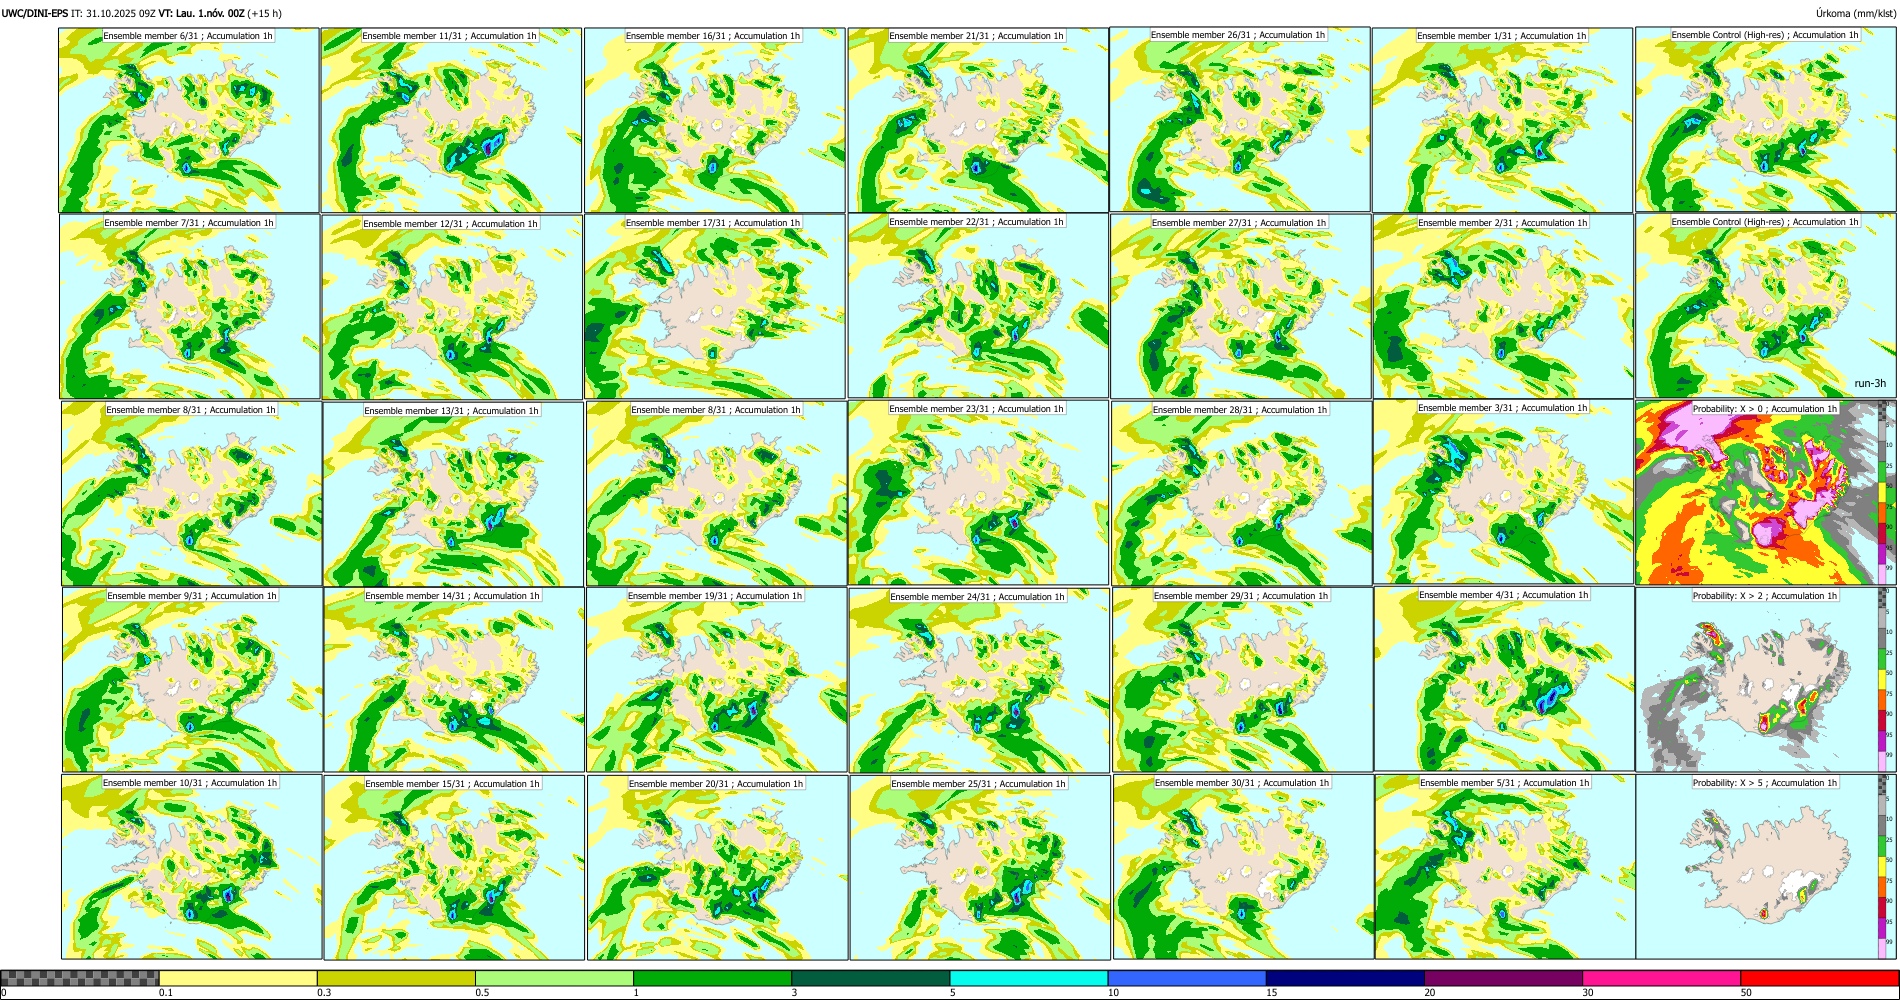Pick the dark green 3–5 legend swatch
The height and width of the screenshot is (1000, 1900).
(x=870, y=978)
